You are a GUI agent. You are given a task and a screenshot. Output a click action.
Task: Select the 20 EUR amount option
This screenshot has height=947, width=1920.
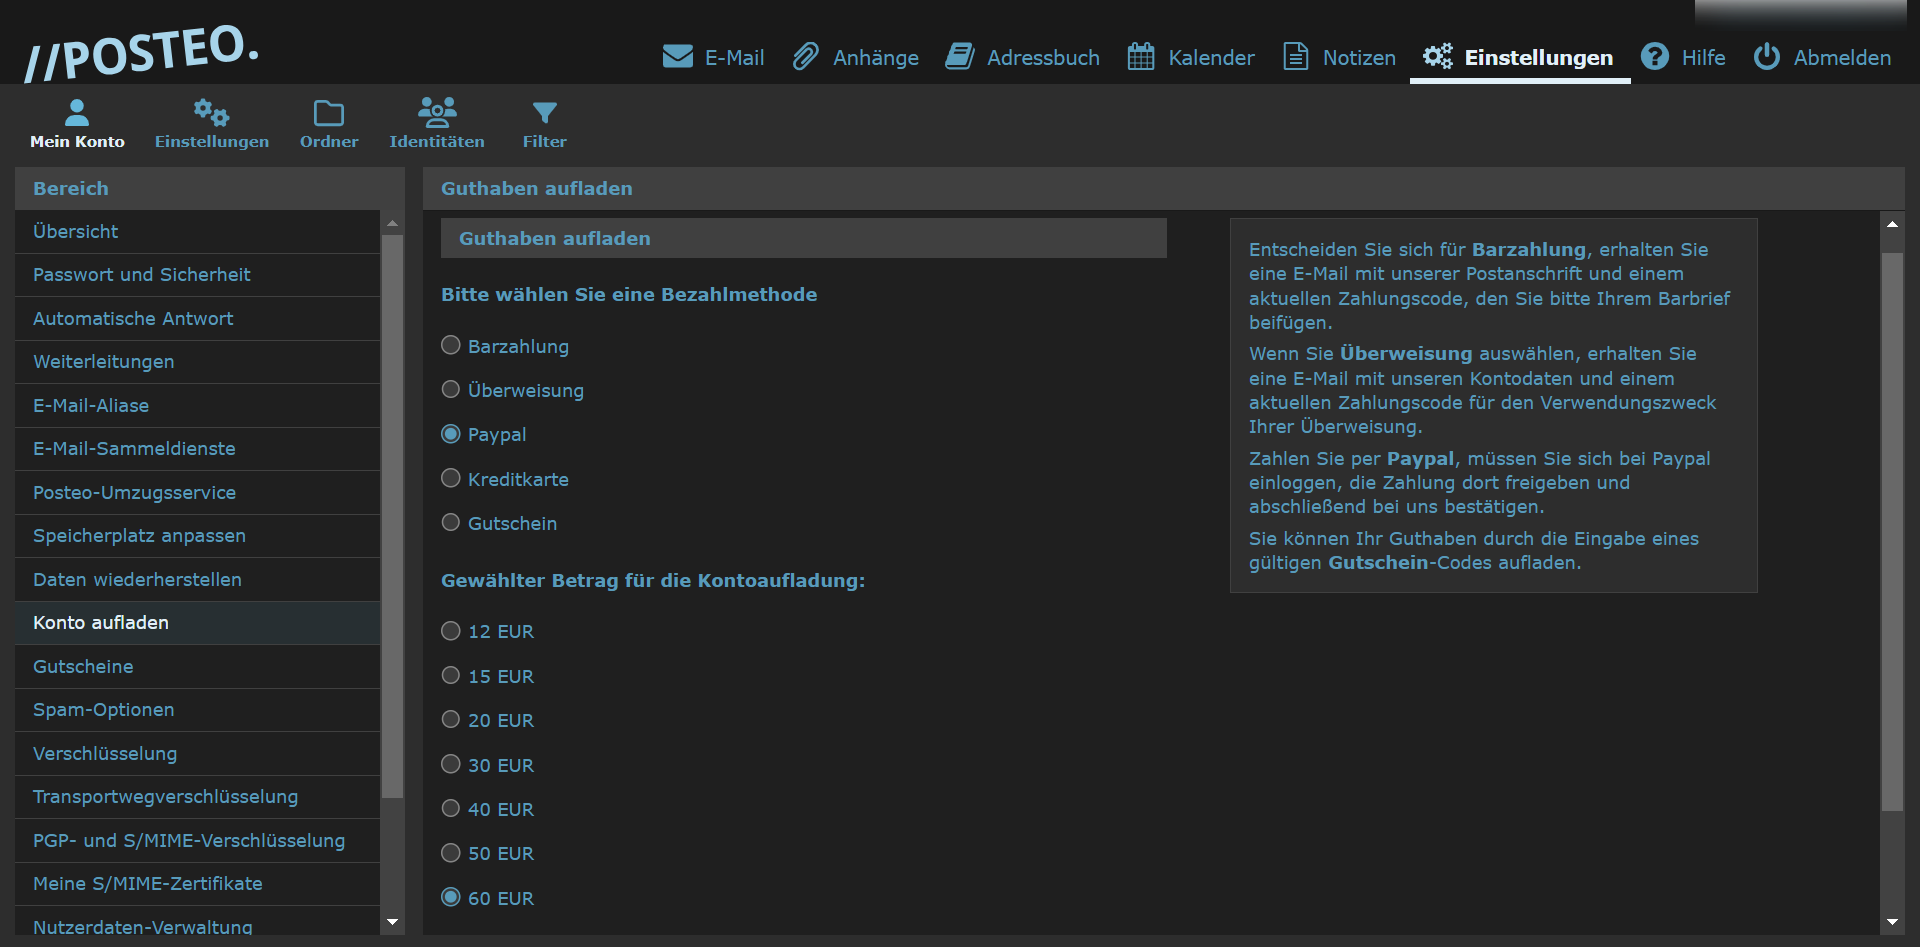(x=451, y=720)
